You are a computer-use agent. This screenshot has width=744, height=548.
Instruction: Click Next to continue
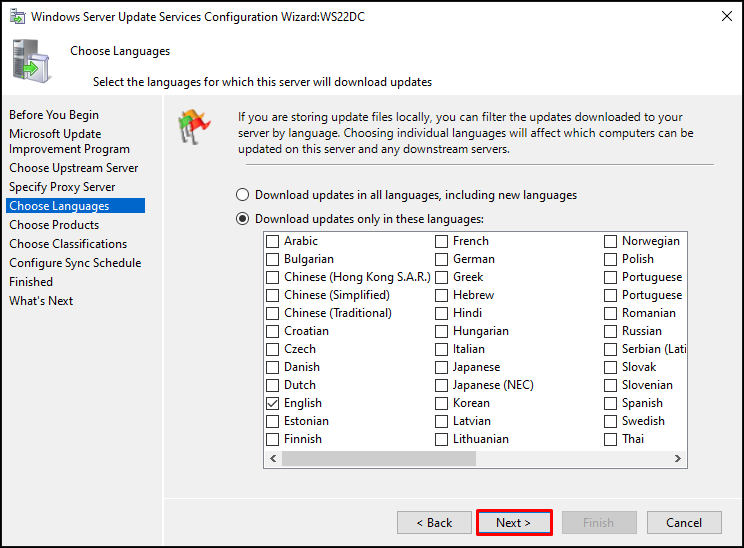[514, 523]
